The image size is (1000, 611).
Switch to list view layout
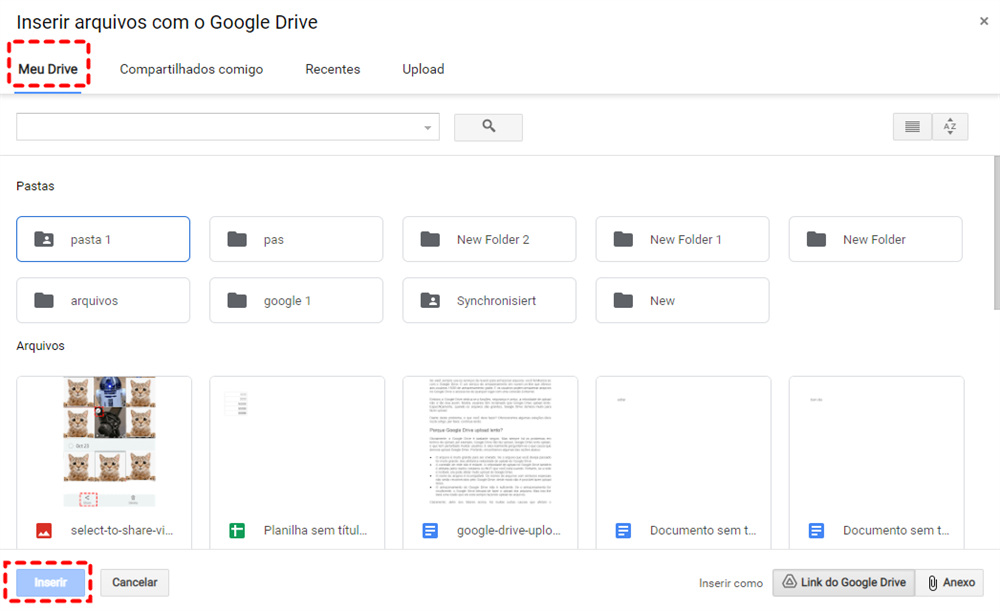tap(911, 127)
